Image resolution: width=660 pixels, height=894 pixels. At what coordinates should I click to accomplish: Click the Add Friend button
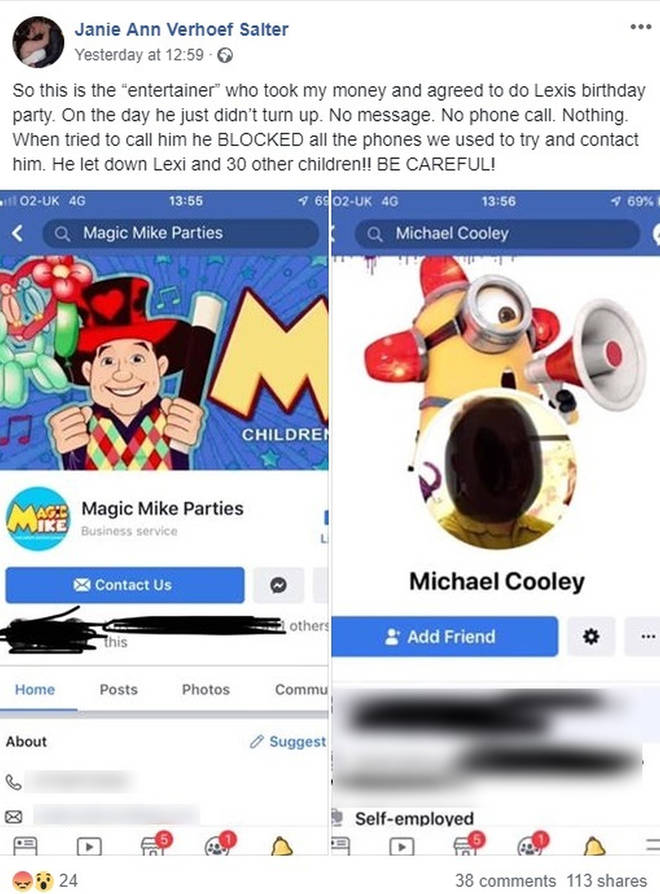click(x=445, y=636)
